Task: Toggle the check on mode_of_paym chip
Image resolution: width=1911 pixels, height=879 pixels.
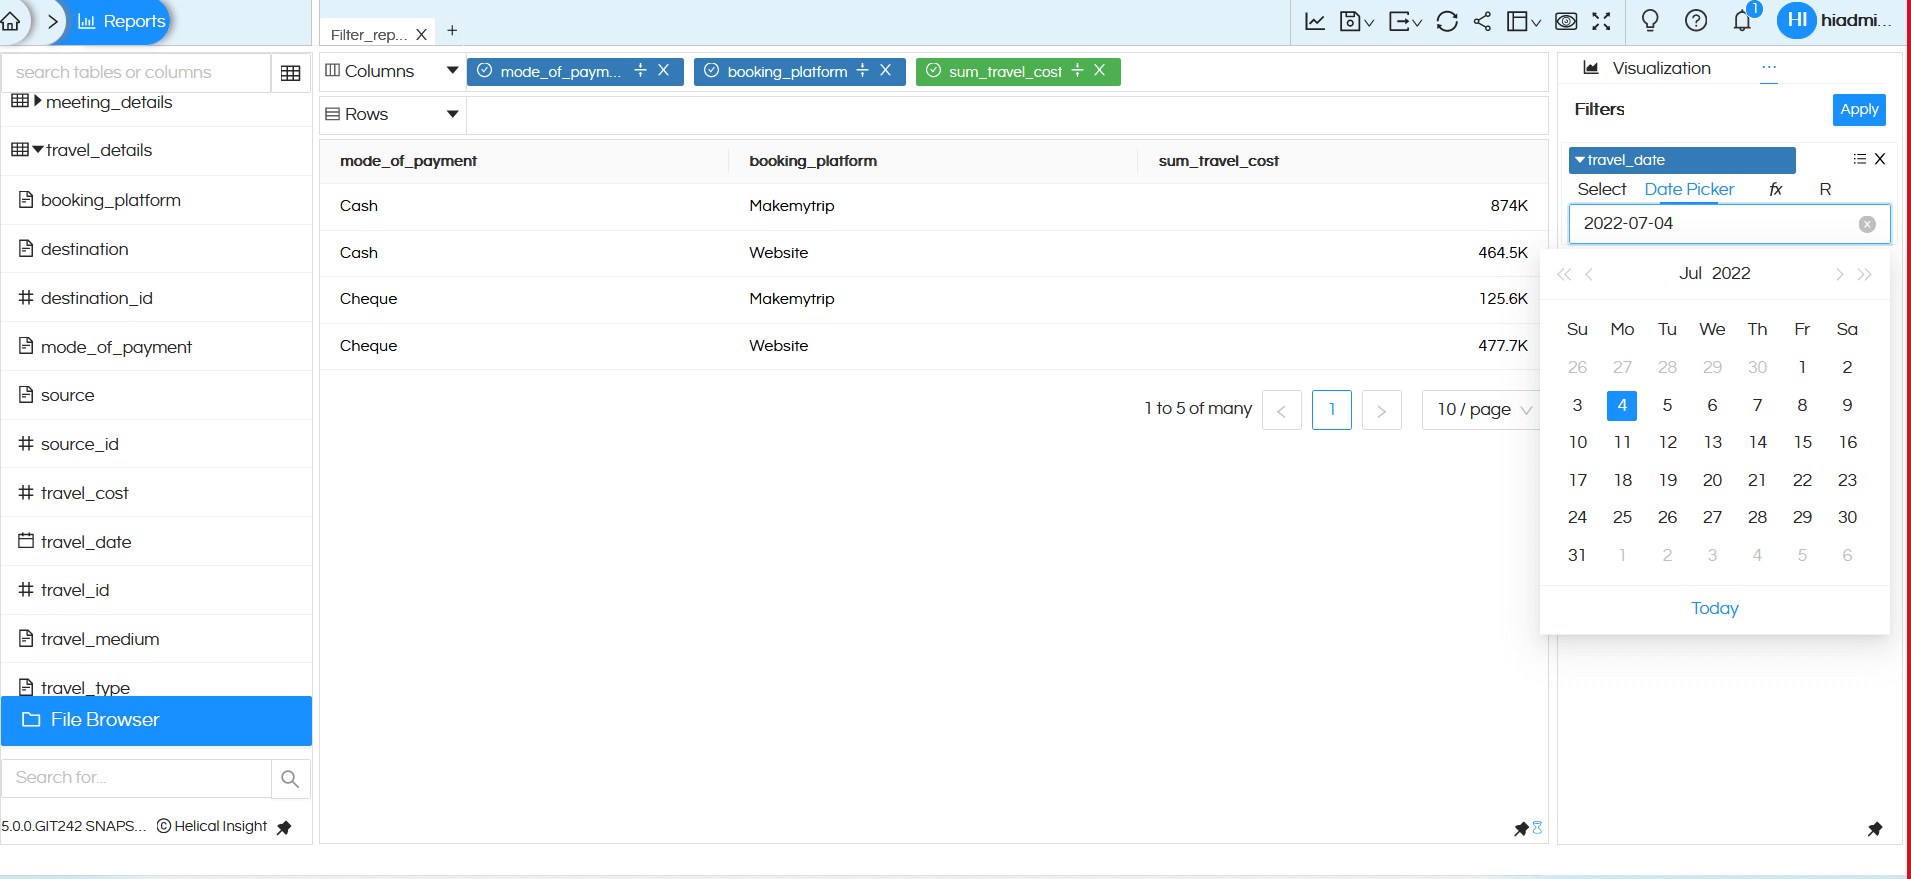Action: 484,71
